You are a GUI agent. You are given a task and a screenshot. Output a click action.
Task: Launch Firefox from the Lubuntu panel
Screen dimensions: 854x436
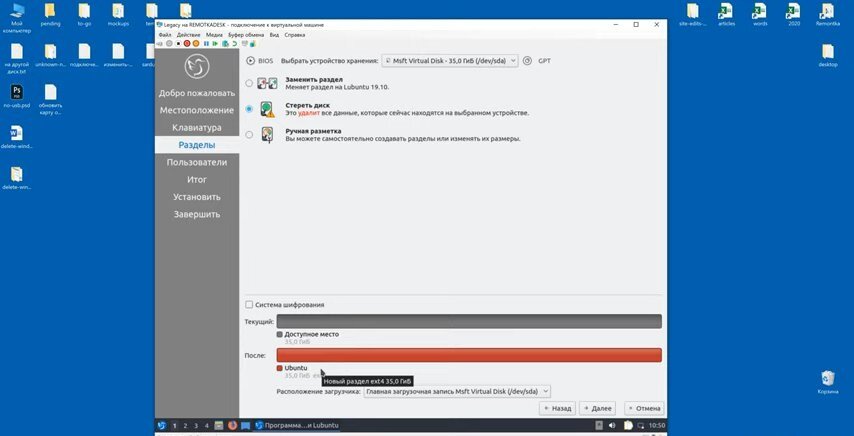click(x=233, y=426)
